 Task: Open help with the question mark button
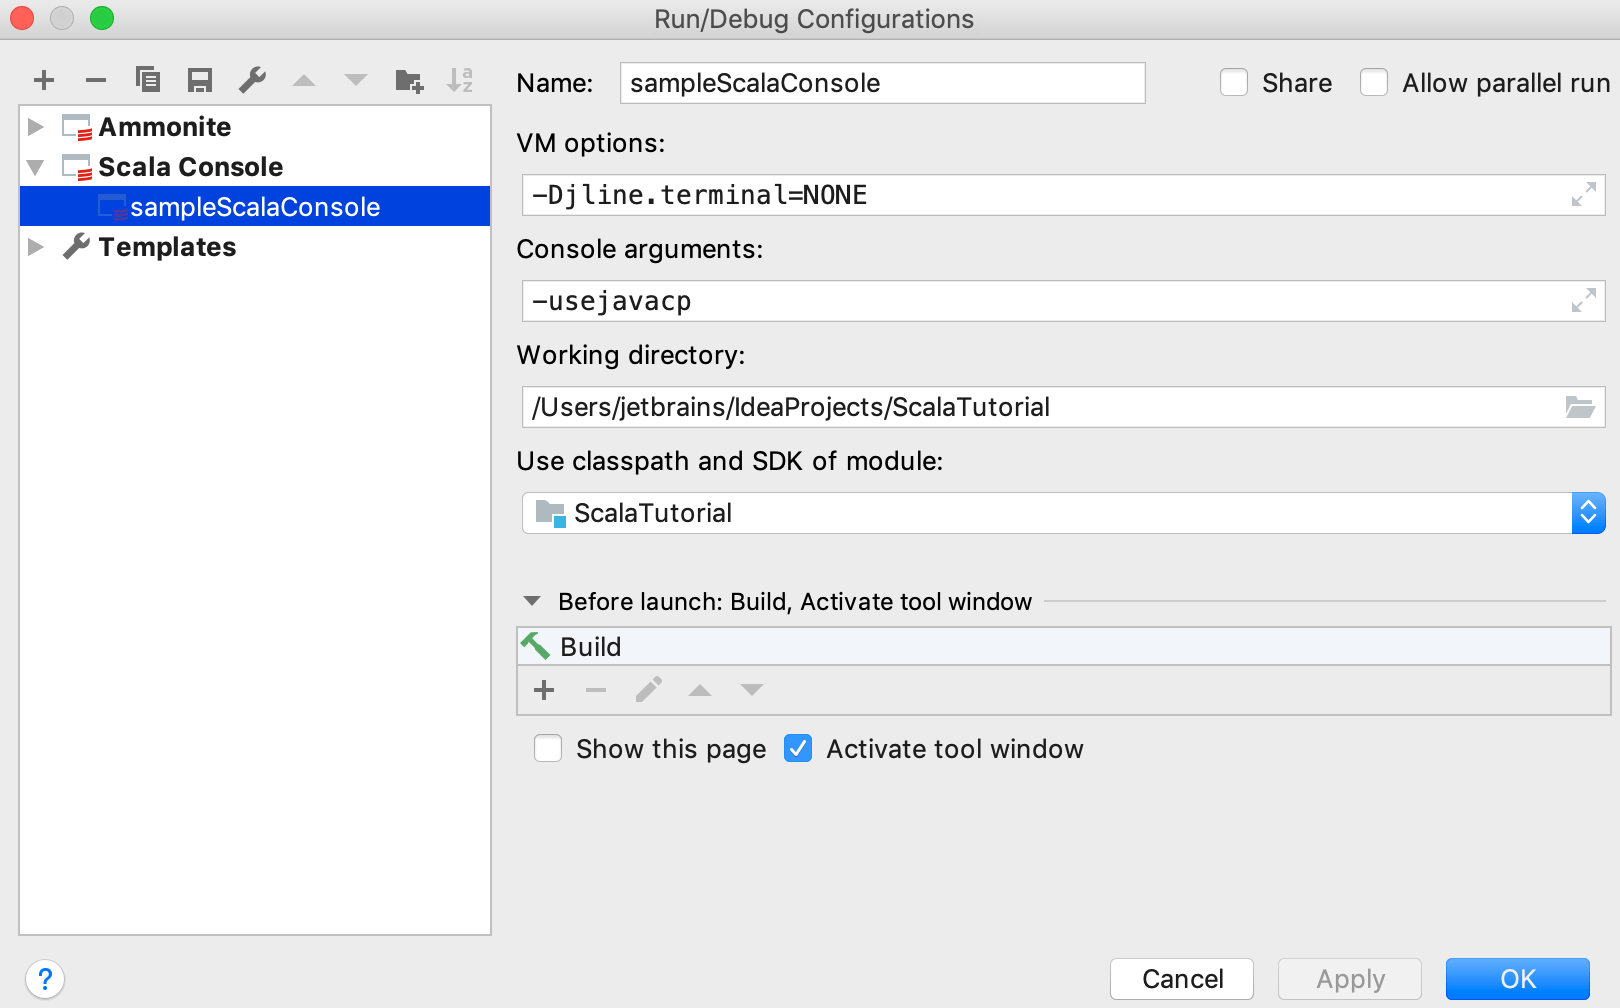43,979
